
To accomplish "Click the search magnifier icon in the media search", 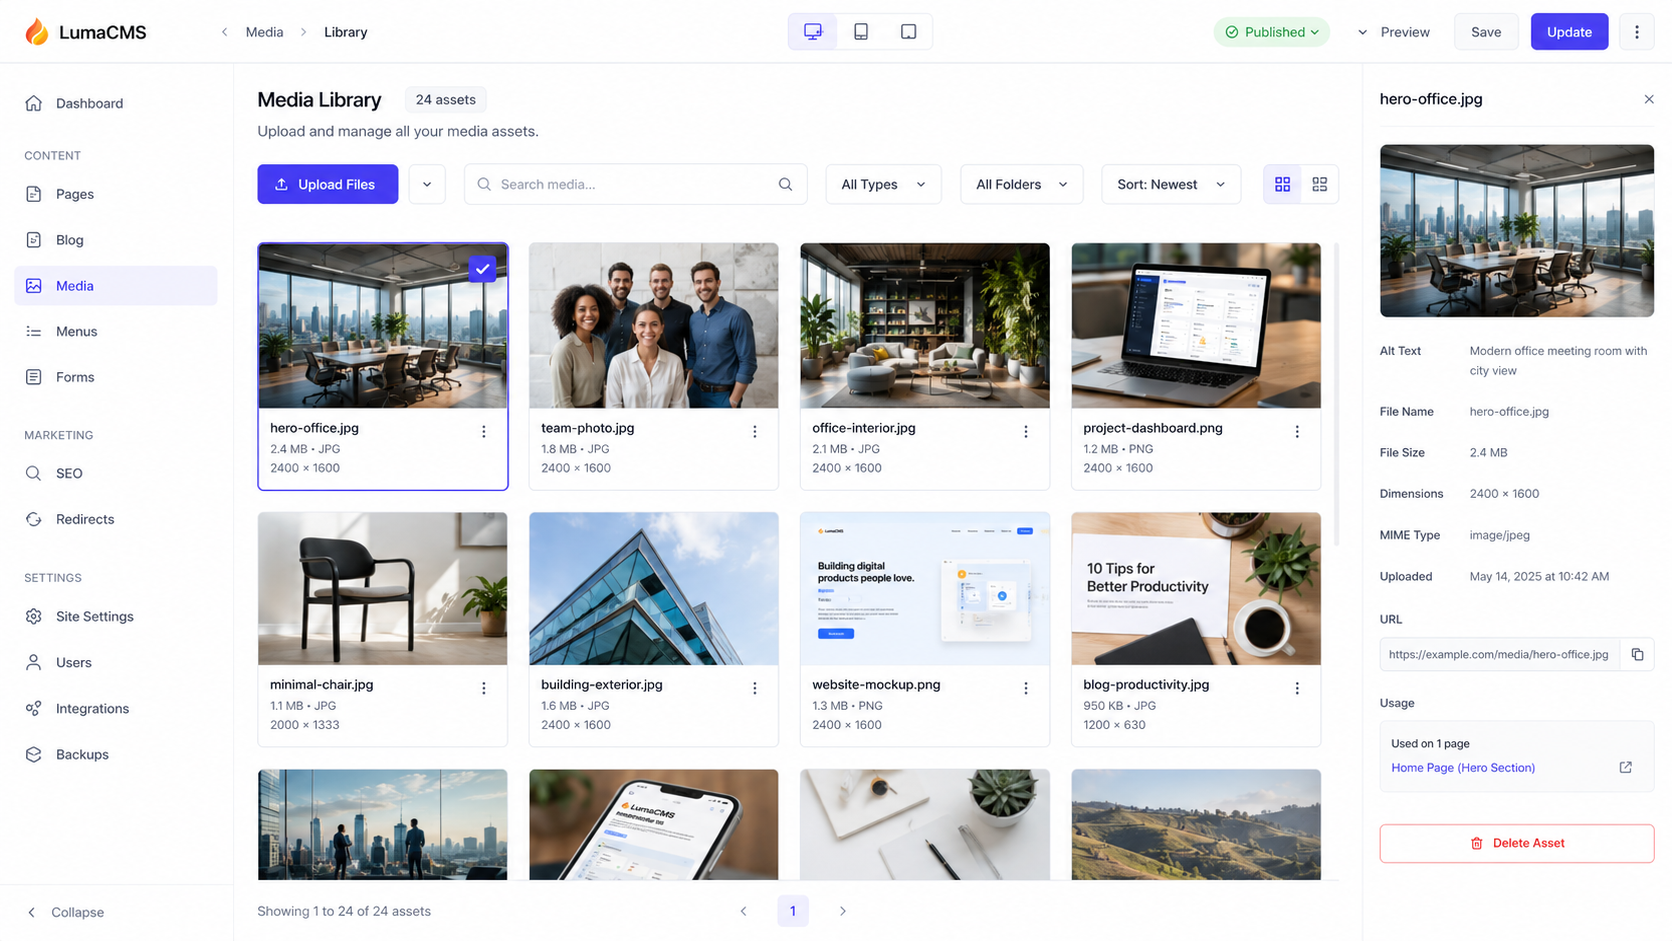I will pyautogui.click(x=785, y=184).
